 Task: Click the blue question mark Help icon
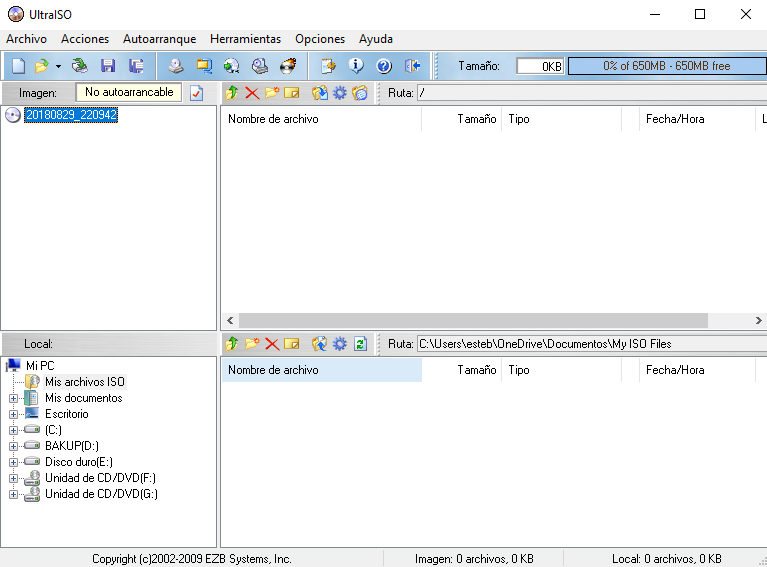384,66
